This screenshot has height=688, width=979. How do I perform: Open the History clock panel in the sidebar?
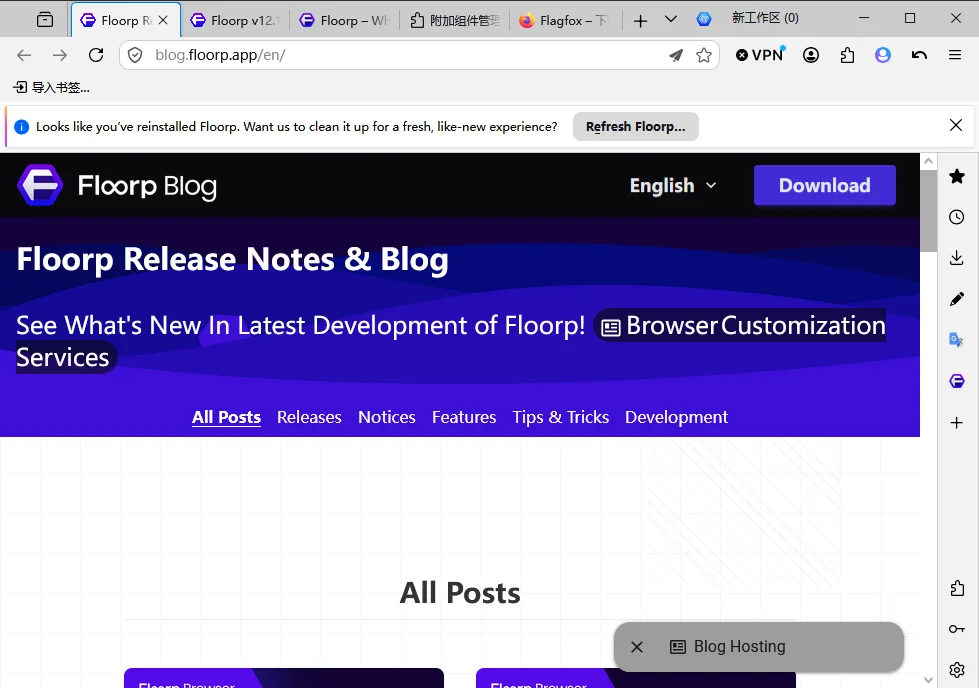coord(957,217)
